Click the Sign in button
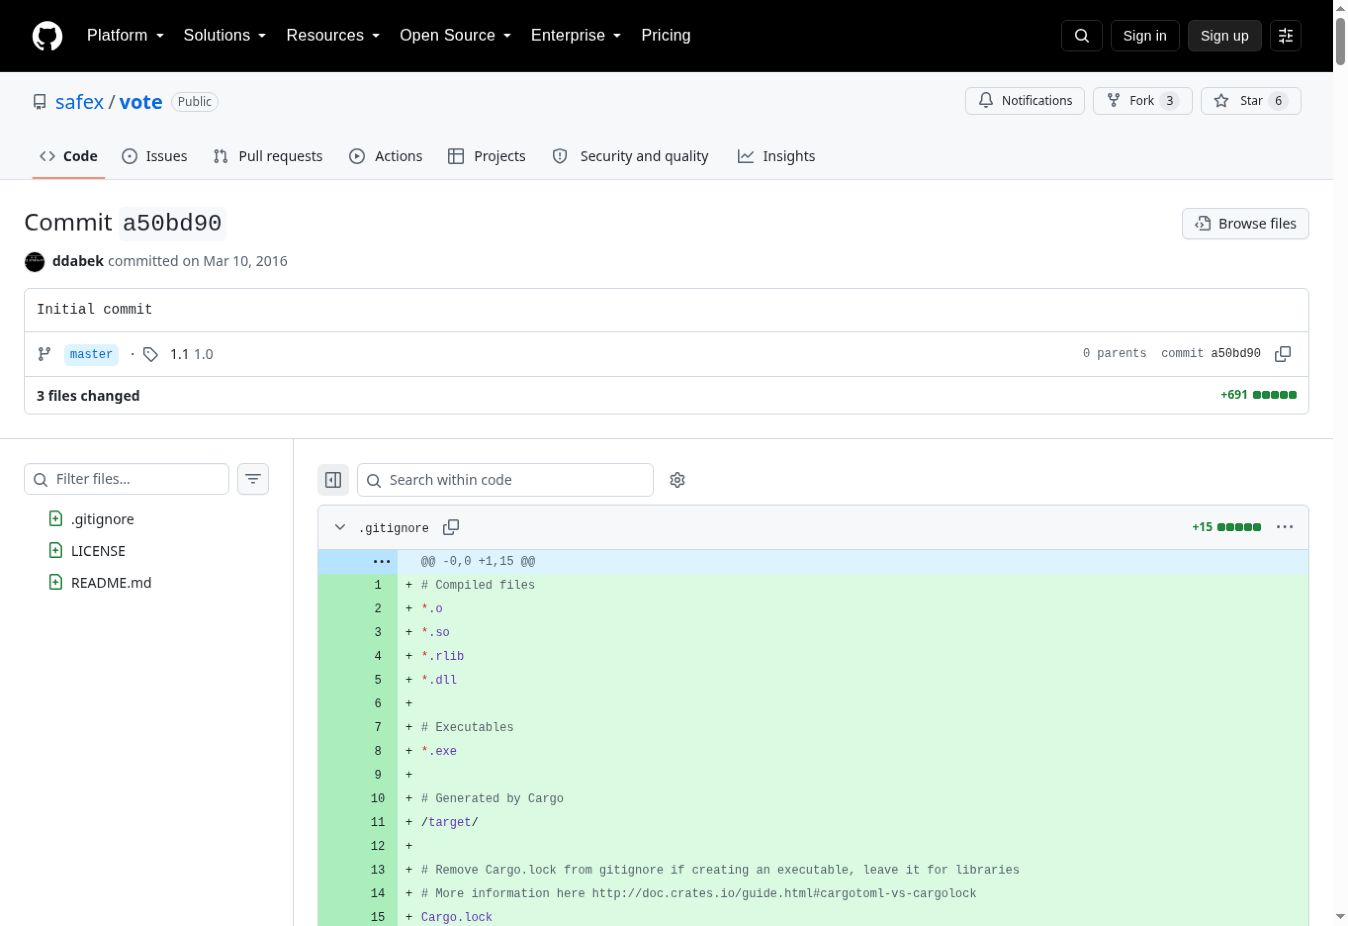This screenshot has width=1348, height=926. pyautogui.click(x=1145, y=36)
